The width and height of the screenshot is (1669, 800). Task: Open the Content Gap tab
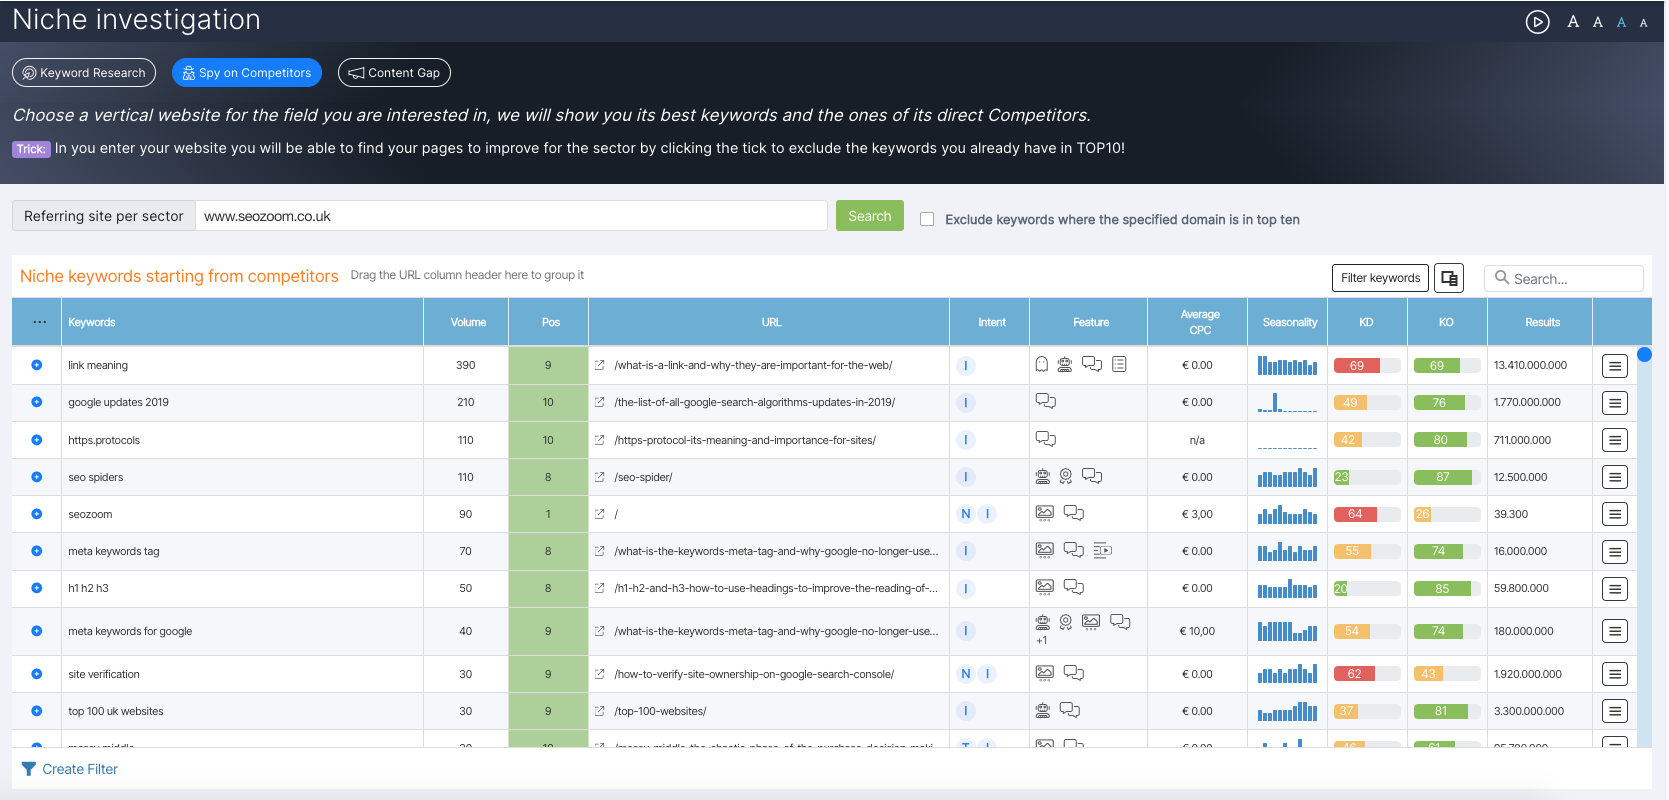click(394, 73)
